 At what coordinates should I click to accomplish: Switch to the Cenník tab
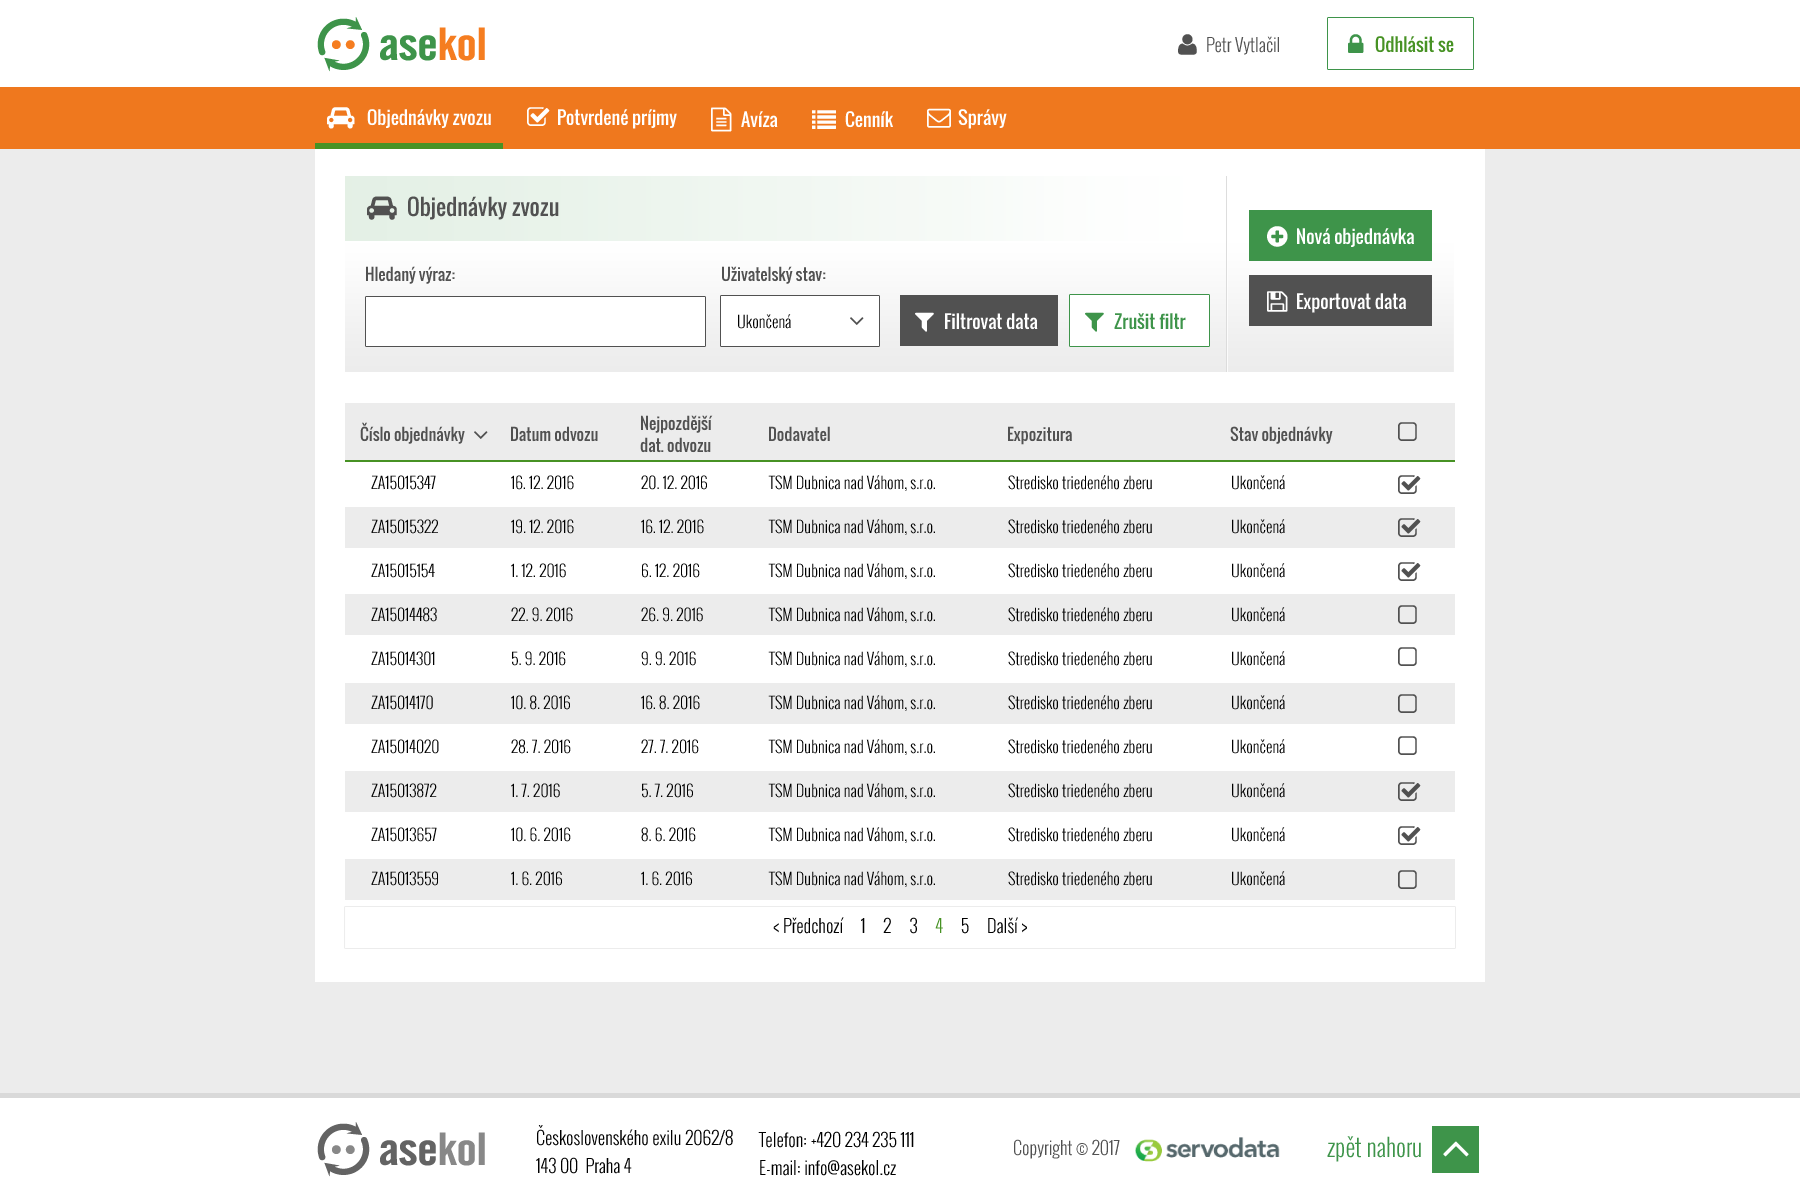point(852,120)
